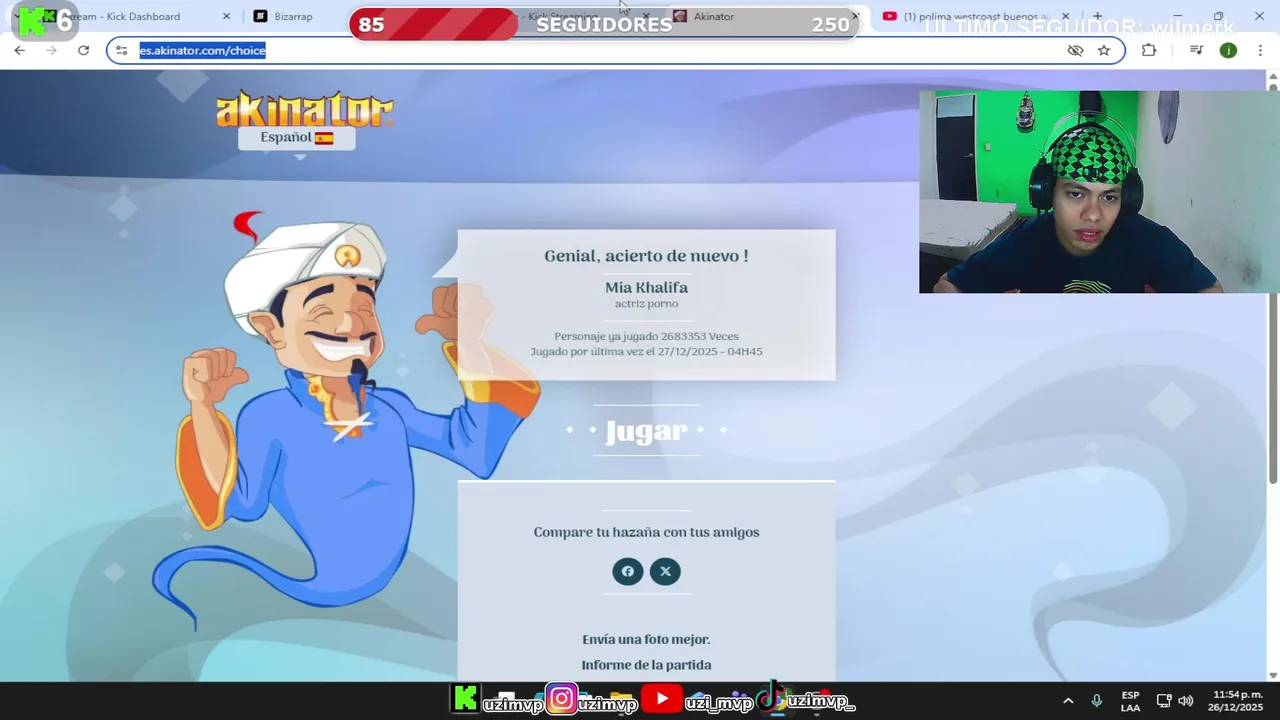The height and width of the screenshot is (720, 1280).
Task: Close the Kick Dashboard tab
Action: click(x=226, y=16)
